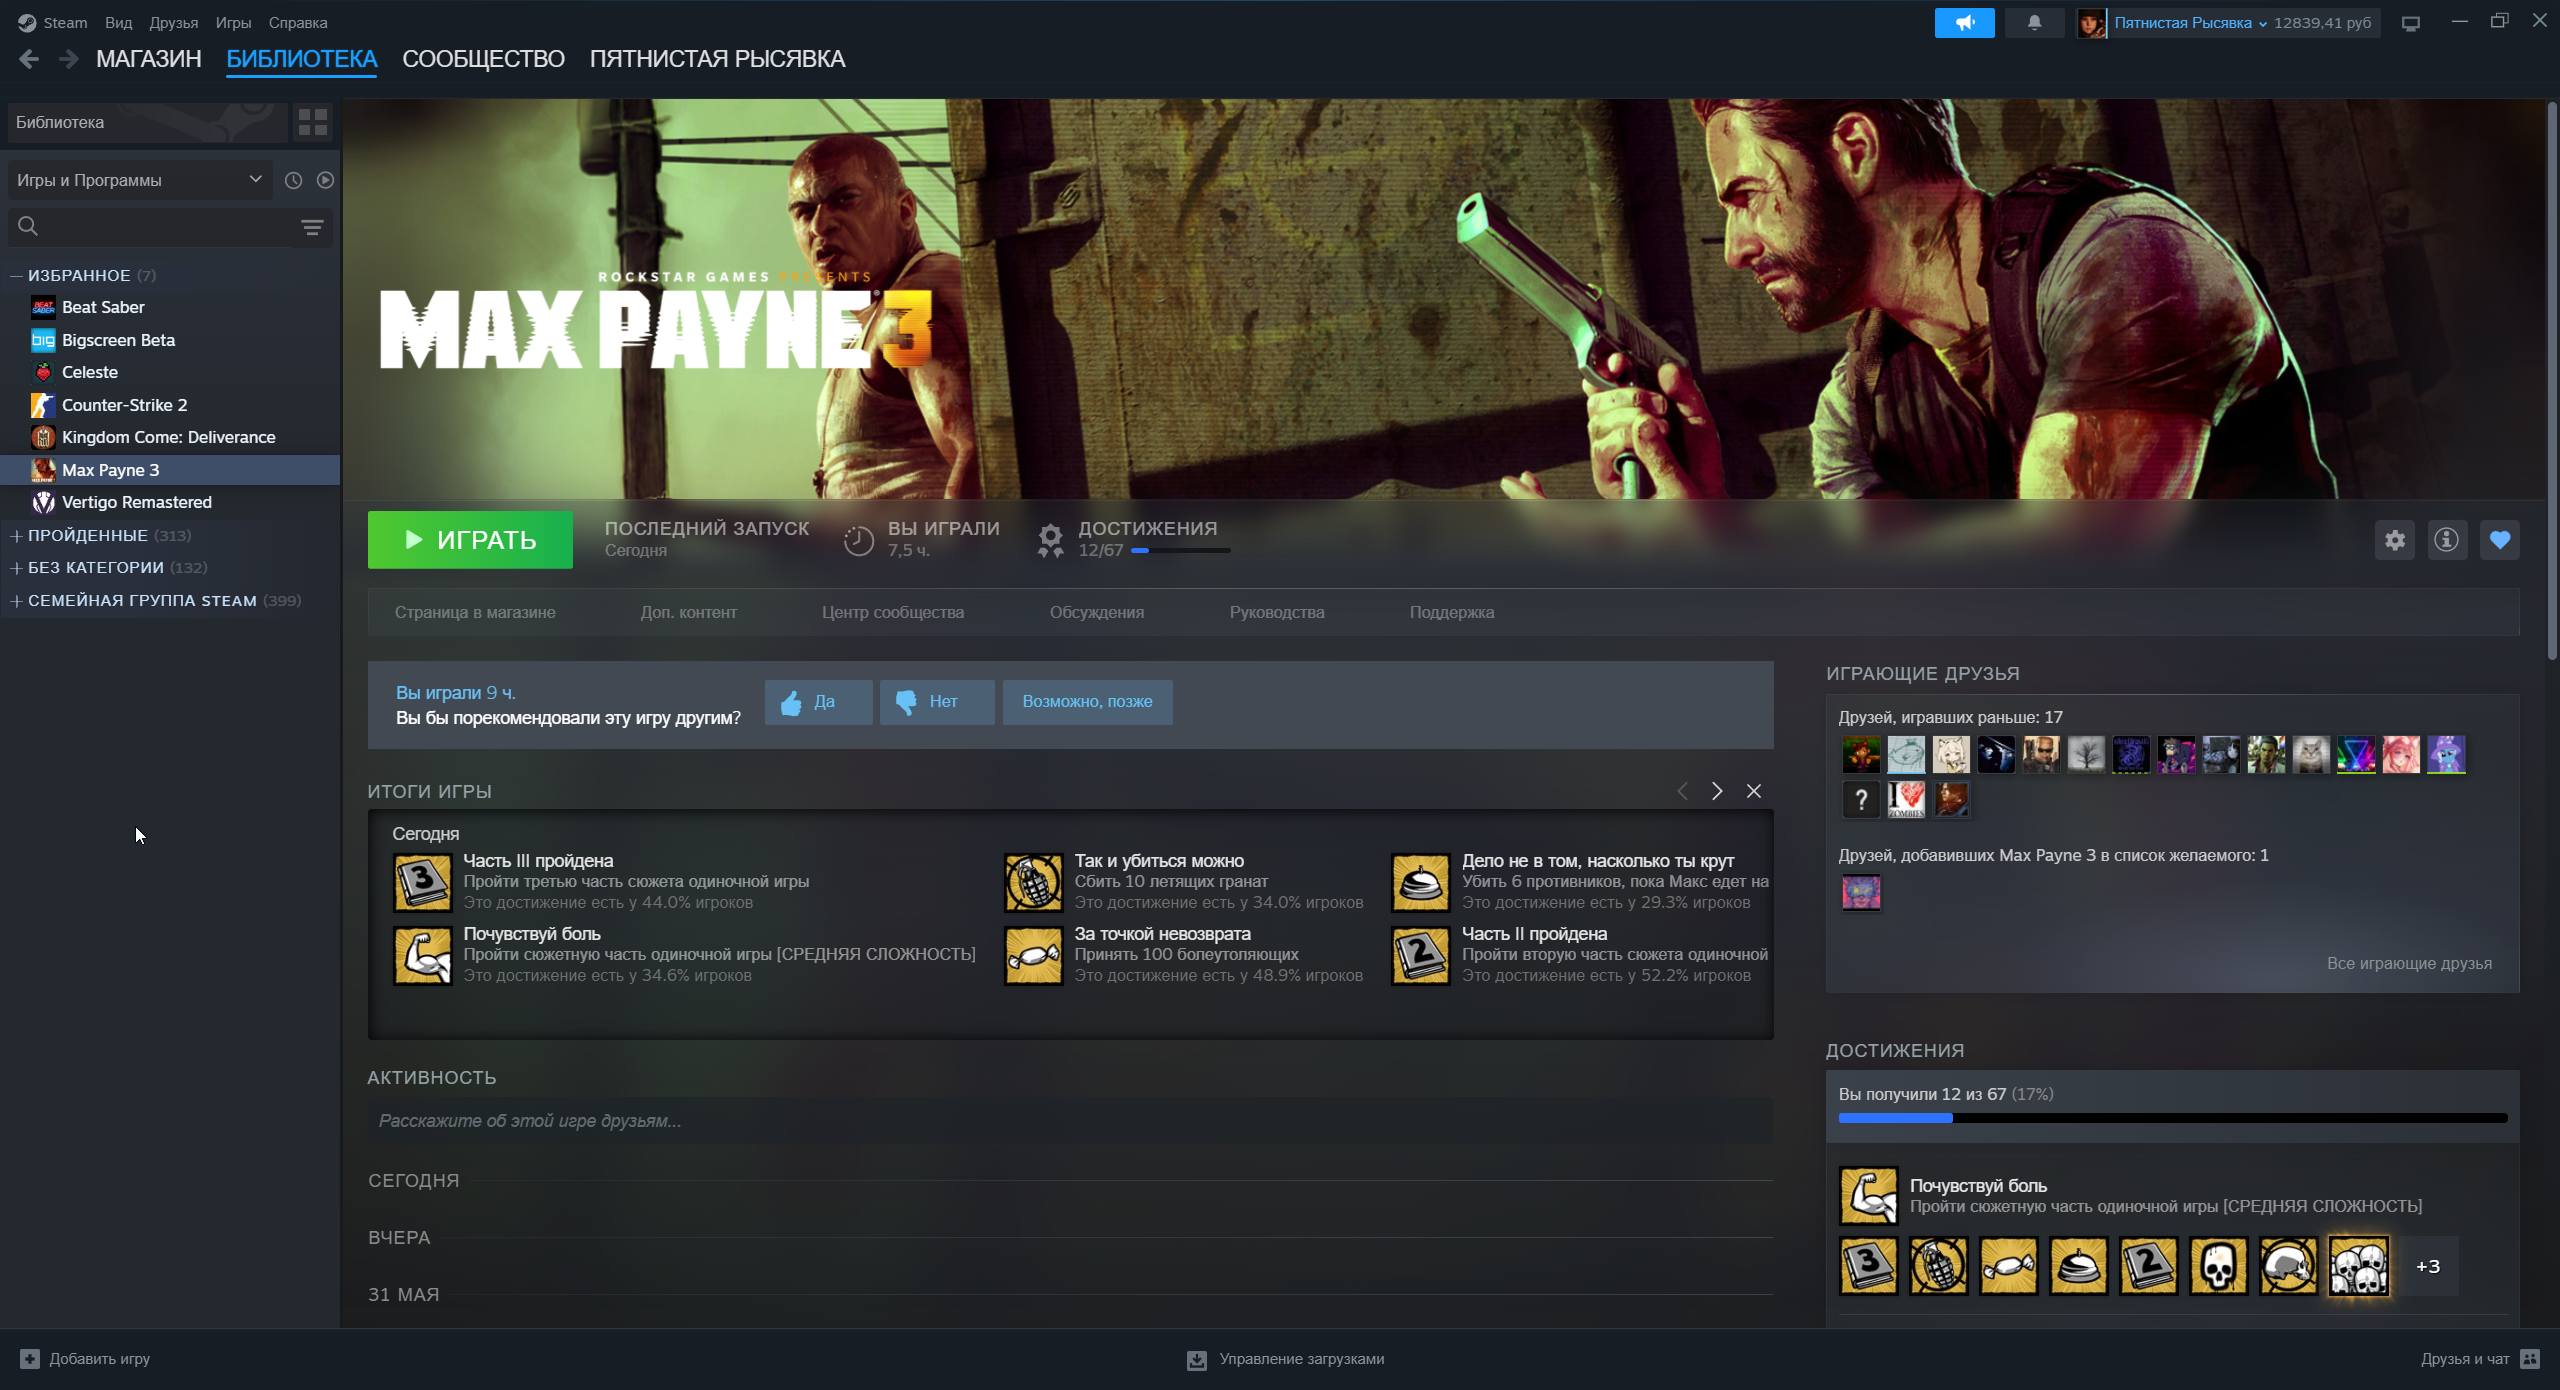Go to previous game summary page arrow
Screen dimensions: 2560x1390
[x=1683, y=791]
